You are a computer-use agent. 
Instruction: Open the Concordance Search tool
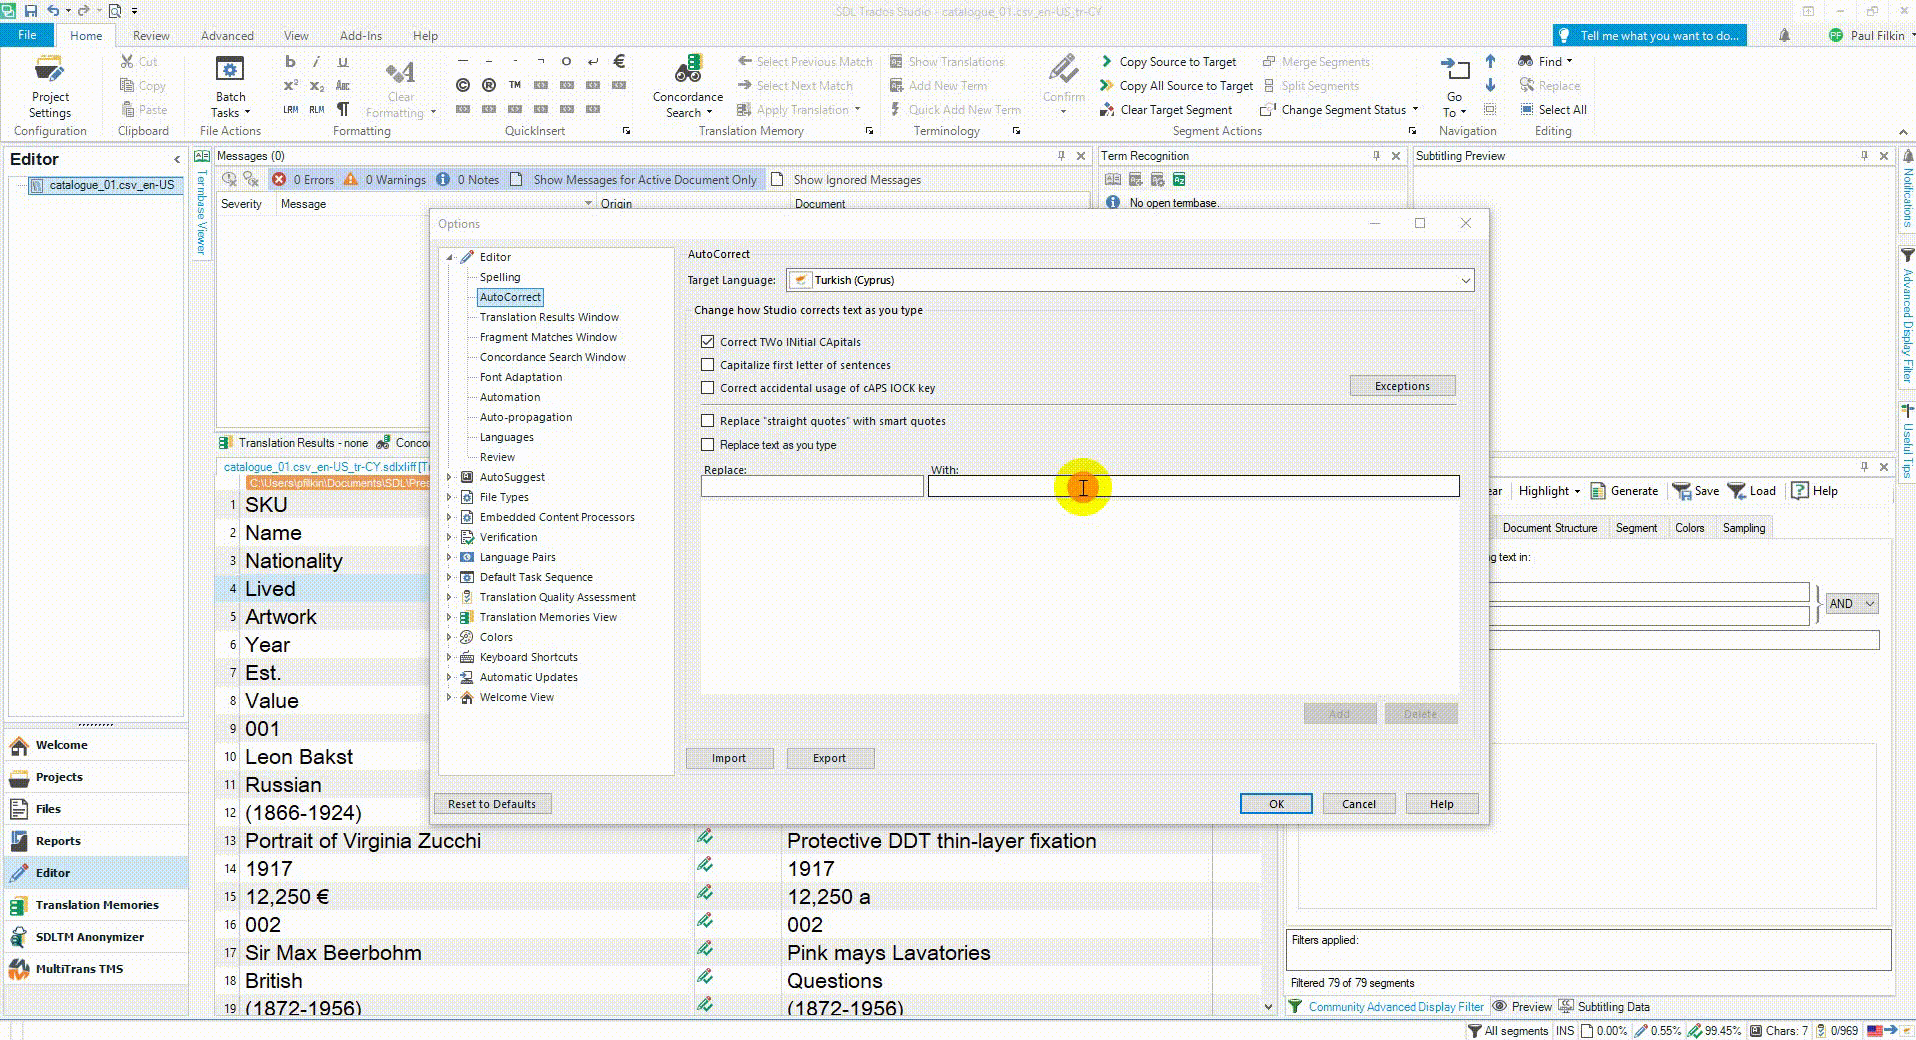point(685,87)
